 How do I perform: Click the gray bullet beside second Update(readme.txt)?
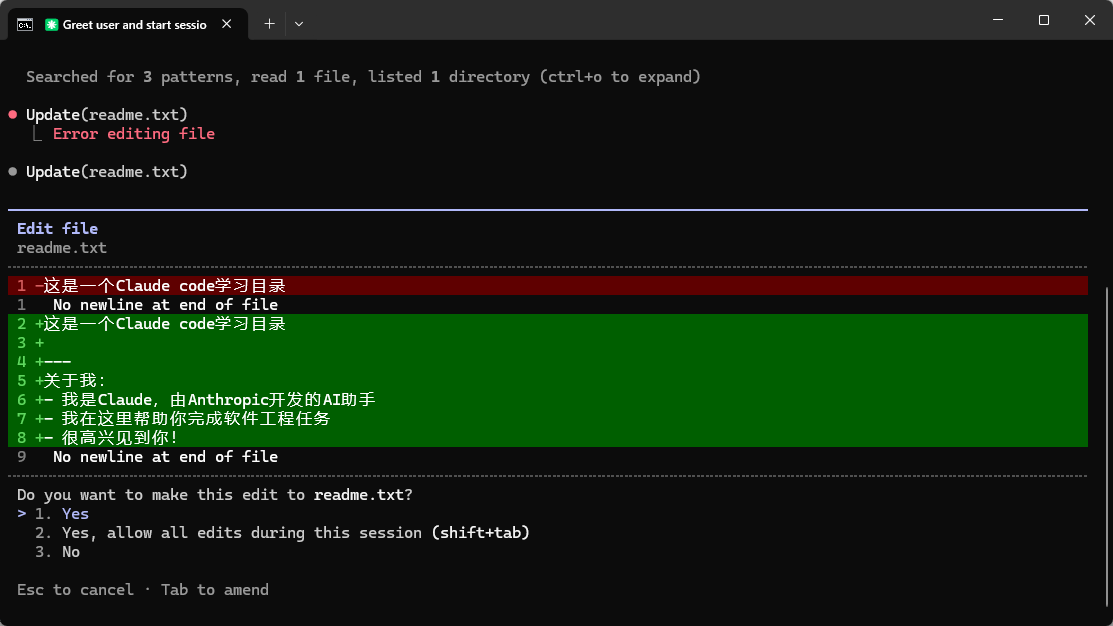tap(13, 172)
